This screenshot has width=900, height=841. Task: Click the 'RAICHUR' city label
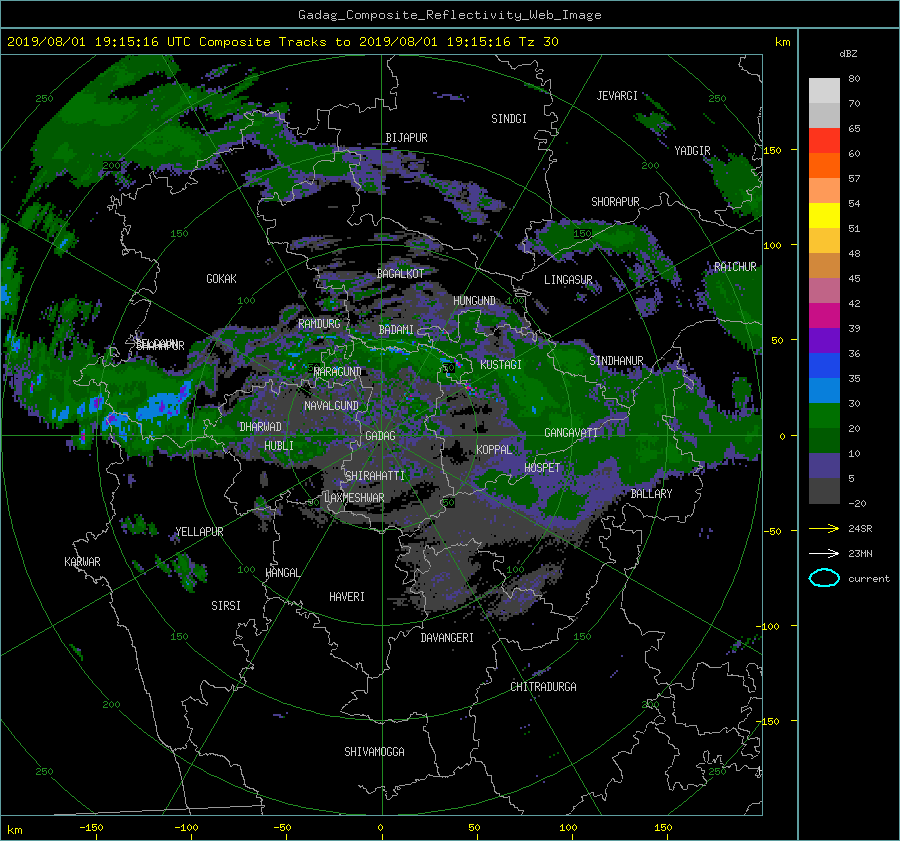click(735, 267)
